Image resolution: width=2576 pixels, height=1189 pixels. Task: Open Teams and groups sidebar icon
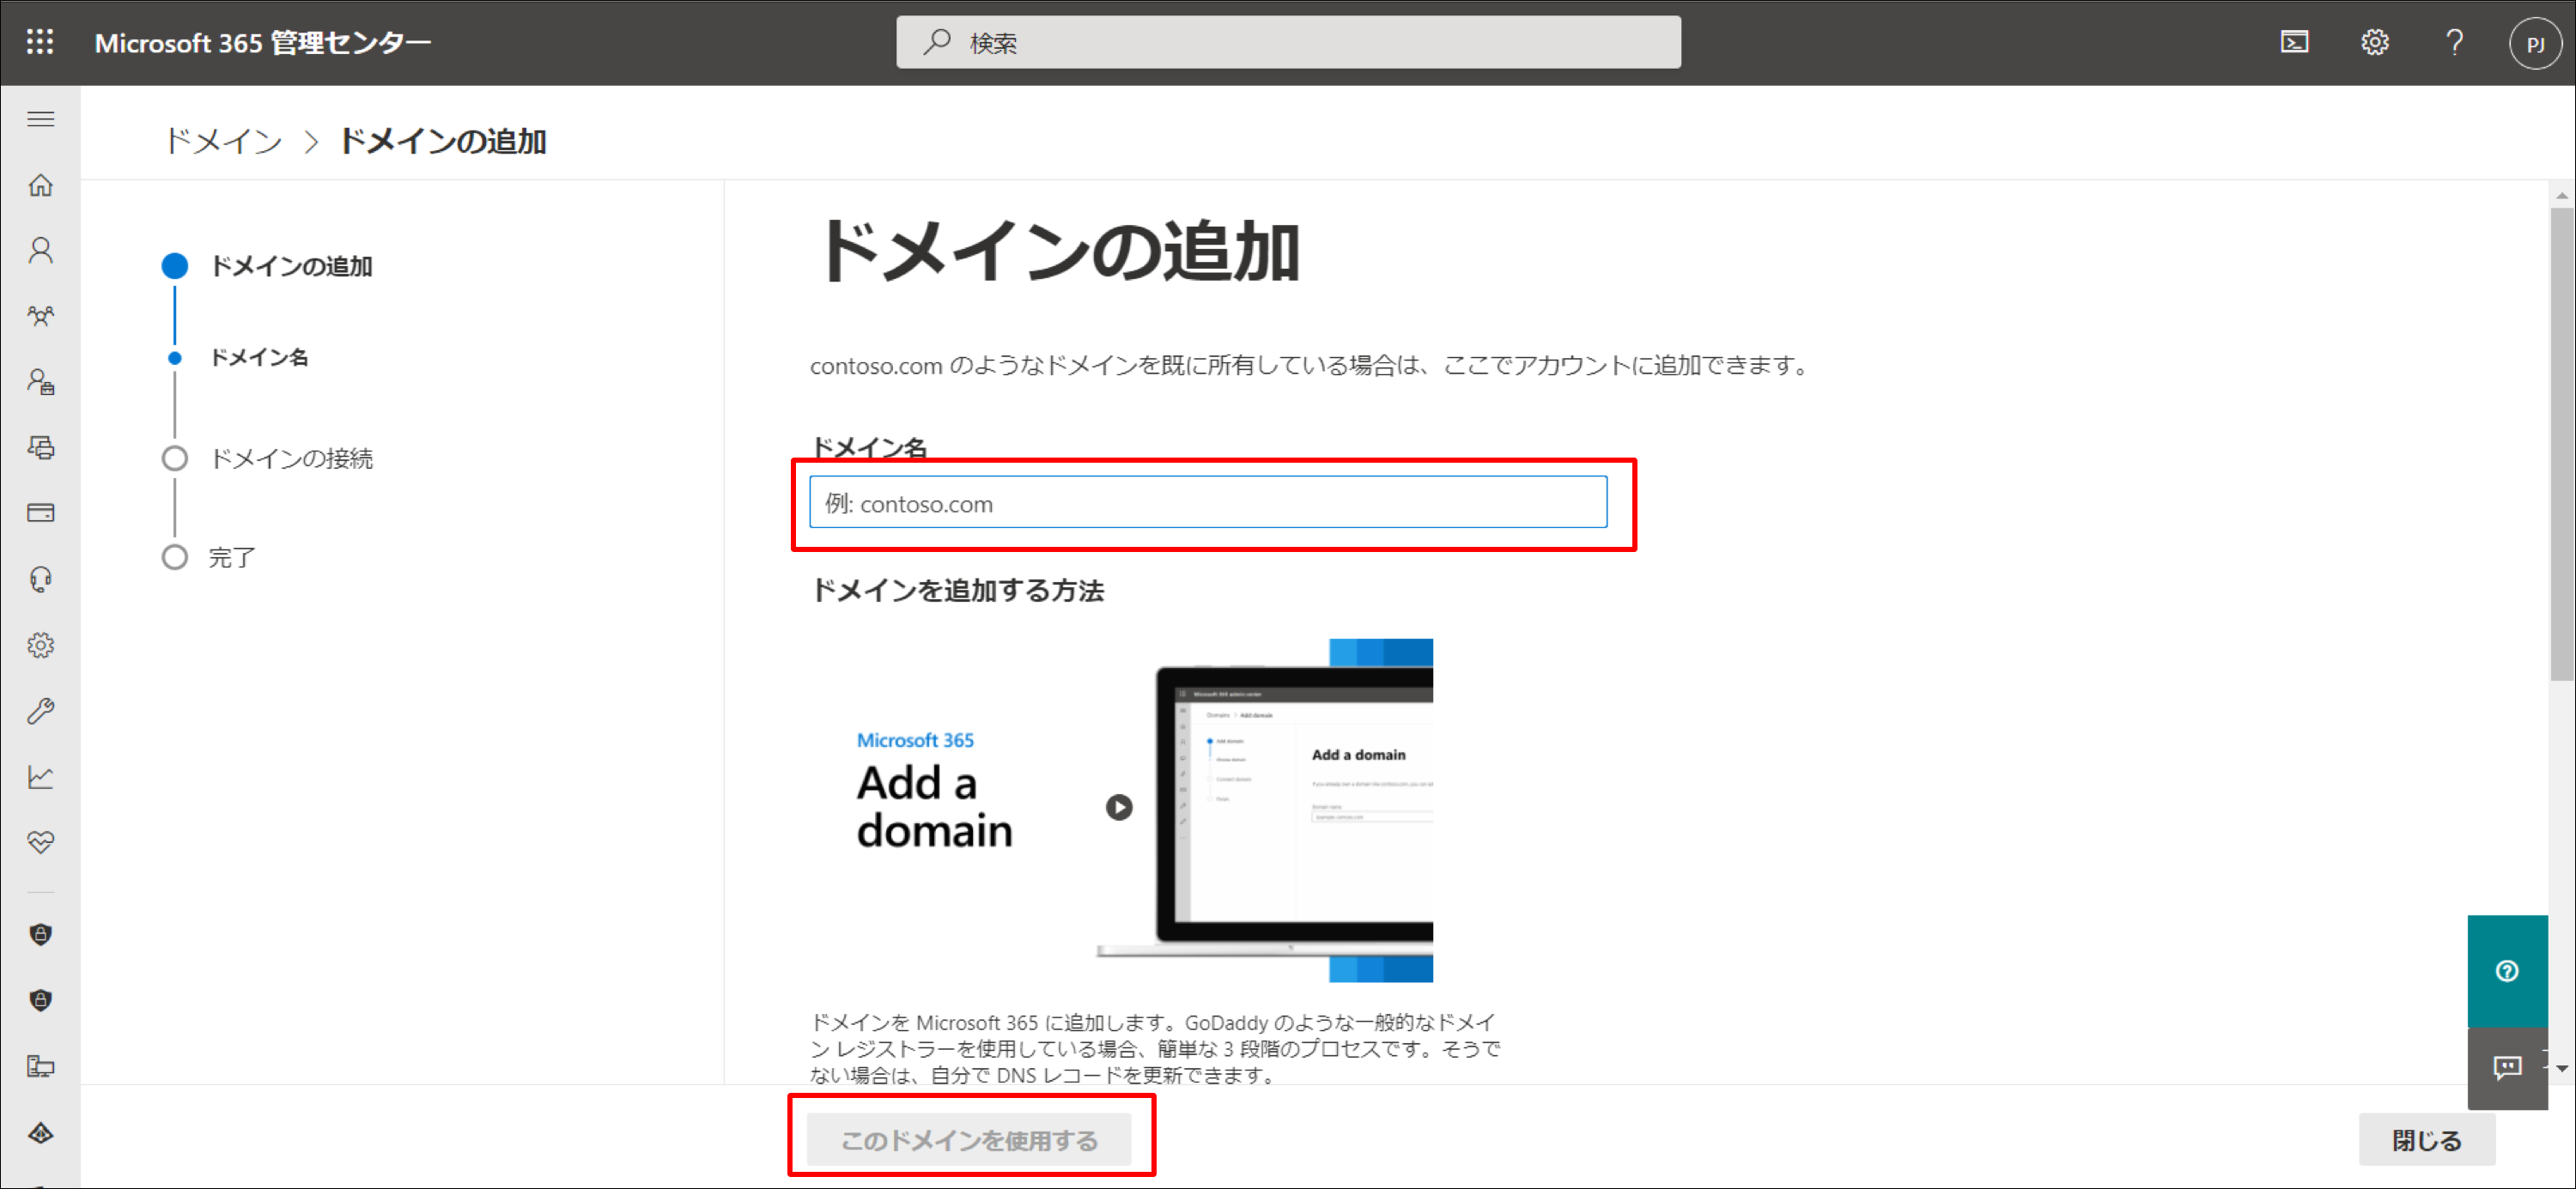tap(41, 316)
